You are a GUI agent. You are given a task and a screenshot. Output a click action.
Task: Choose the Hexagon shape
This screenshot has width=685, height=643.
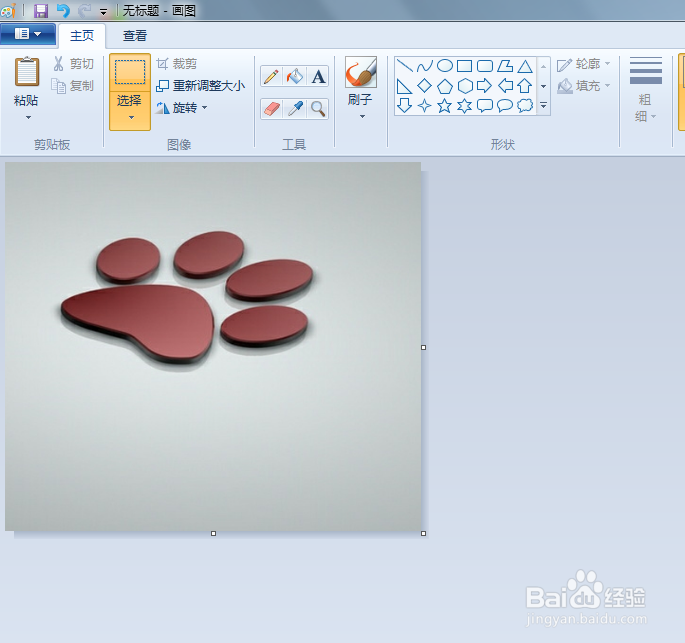465,86
